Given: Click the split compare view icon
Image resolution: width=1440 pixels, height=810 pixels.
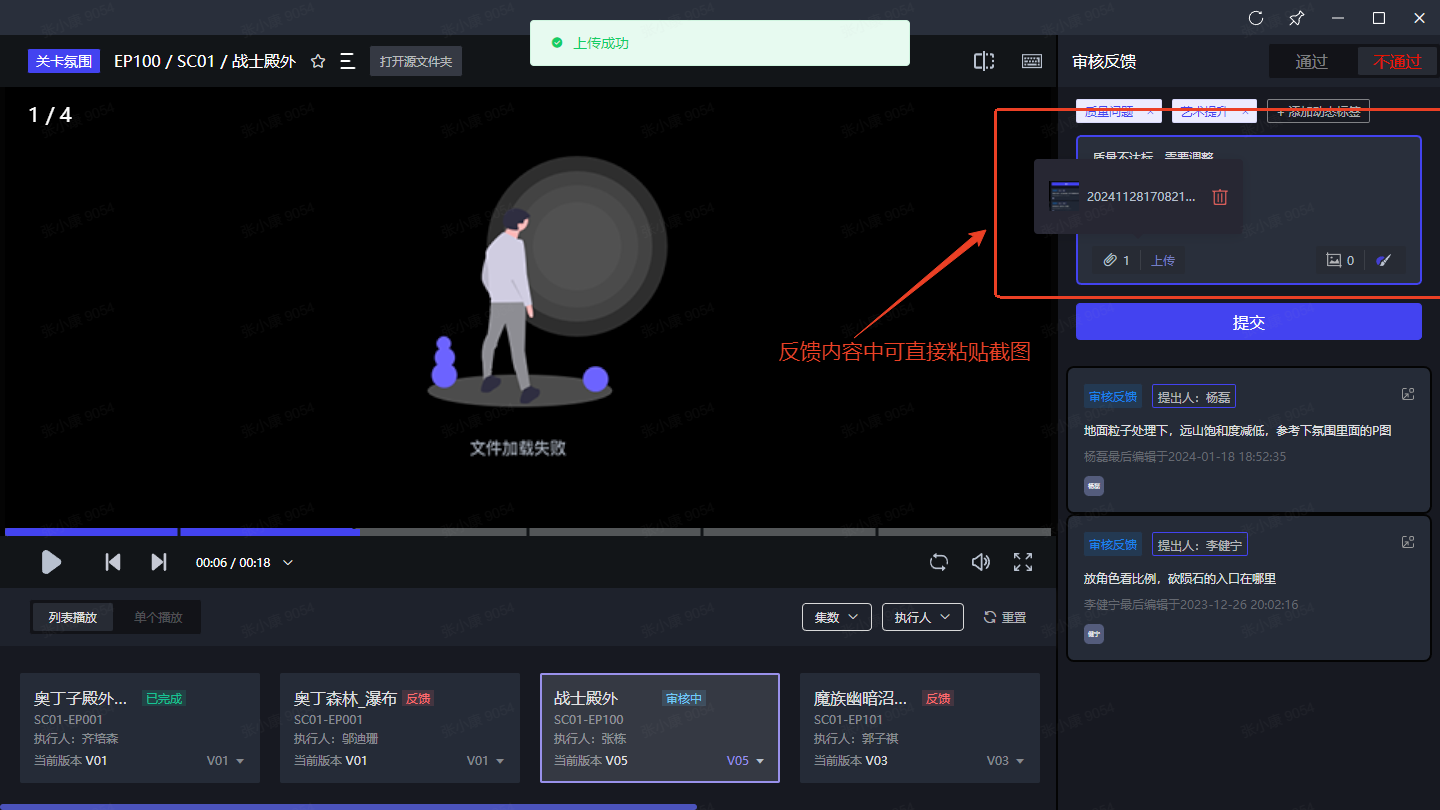Looking at the screenshot, I should (984, 62).
